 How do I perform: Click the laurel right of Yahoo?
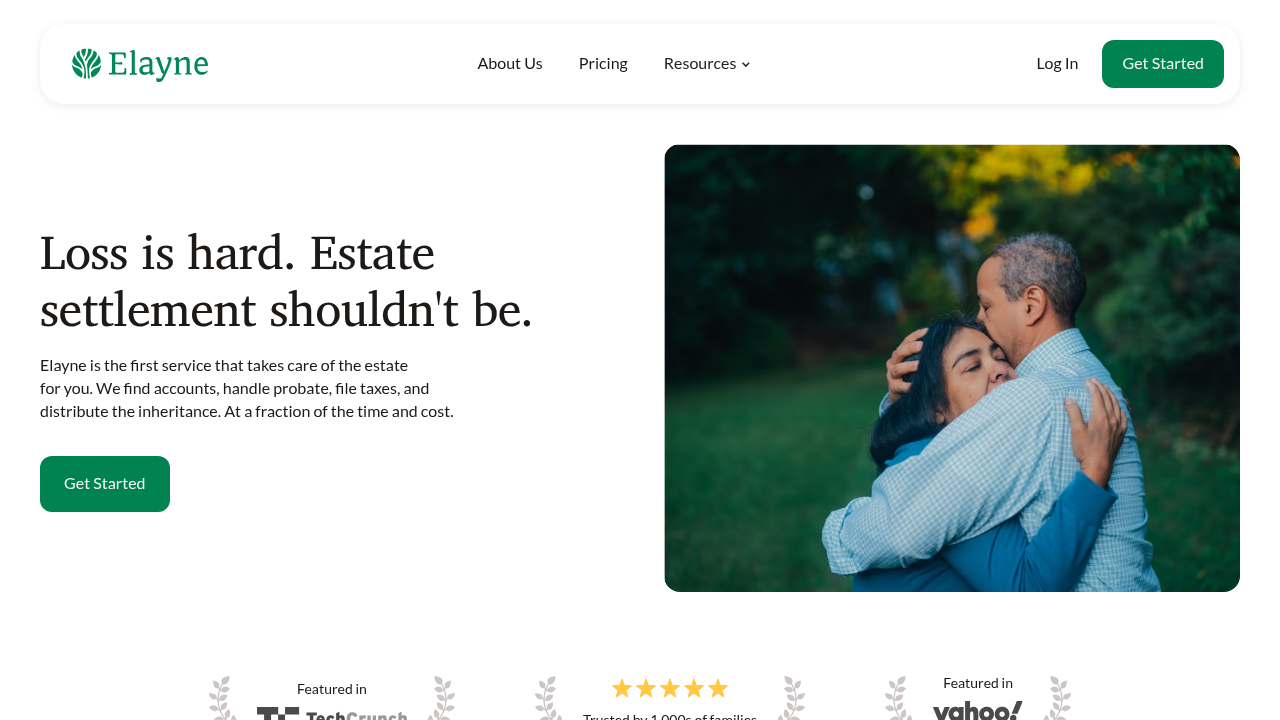tap(1057, 698)
